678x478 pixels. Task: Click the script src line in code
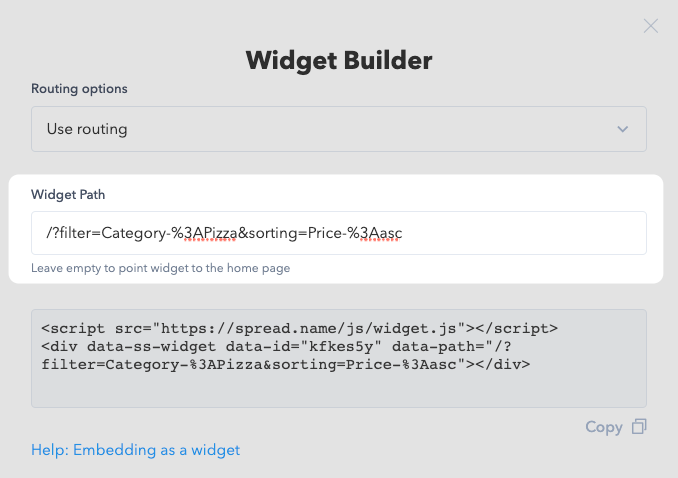click(299, 329)
